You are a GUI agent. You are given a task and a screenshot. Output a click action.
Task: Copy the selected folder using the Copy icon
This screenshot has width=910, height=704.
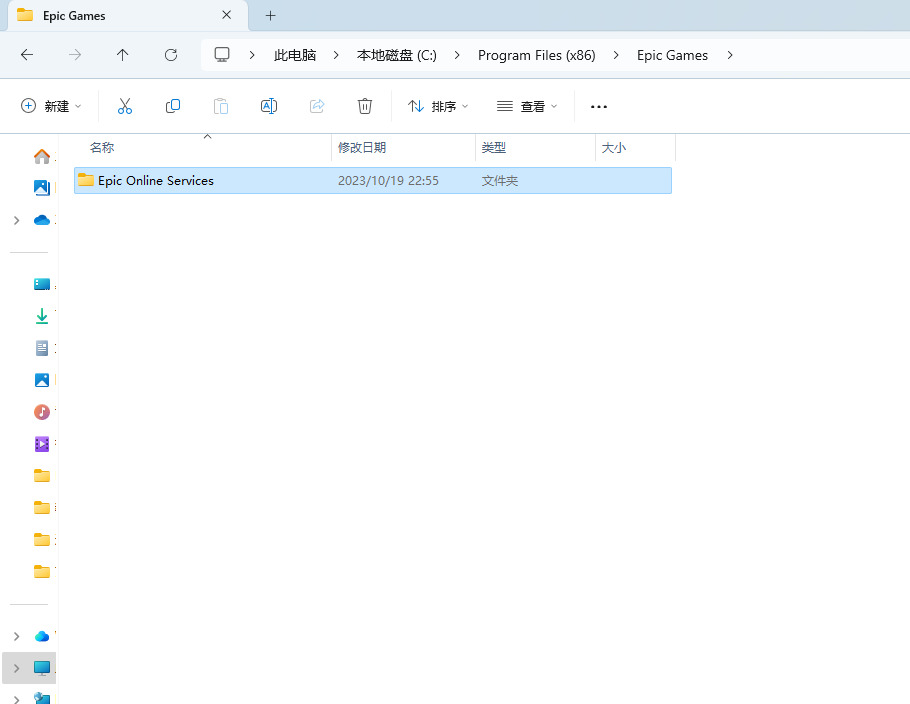point(173,106)
